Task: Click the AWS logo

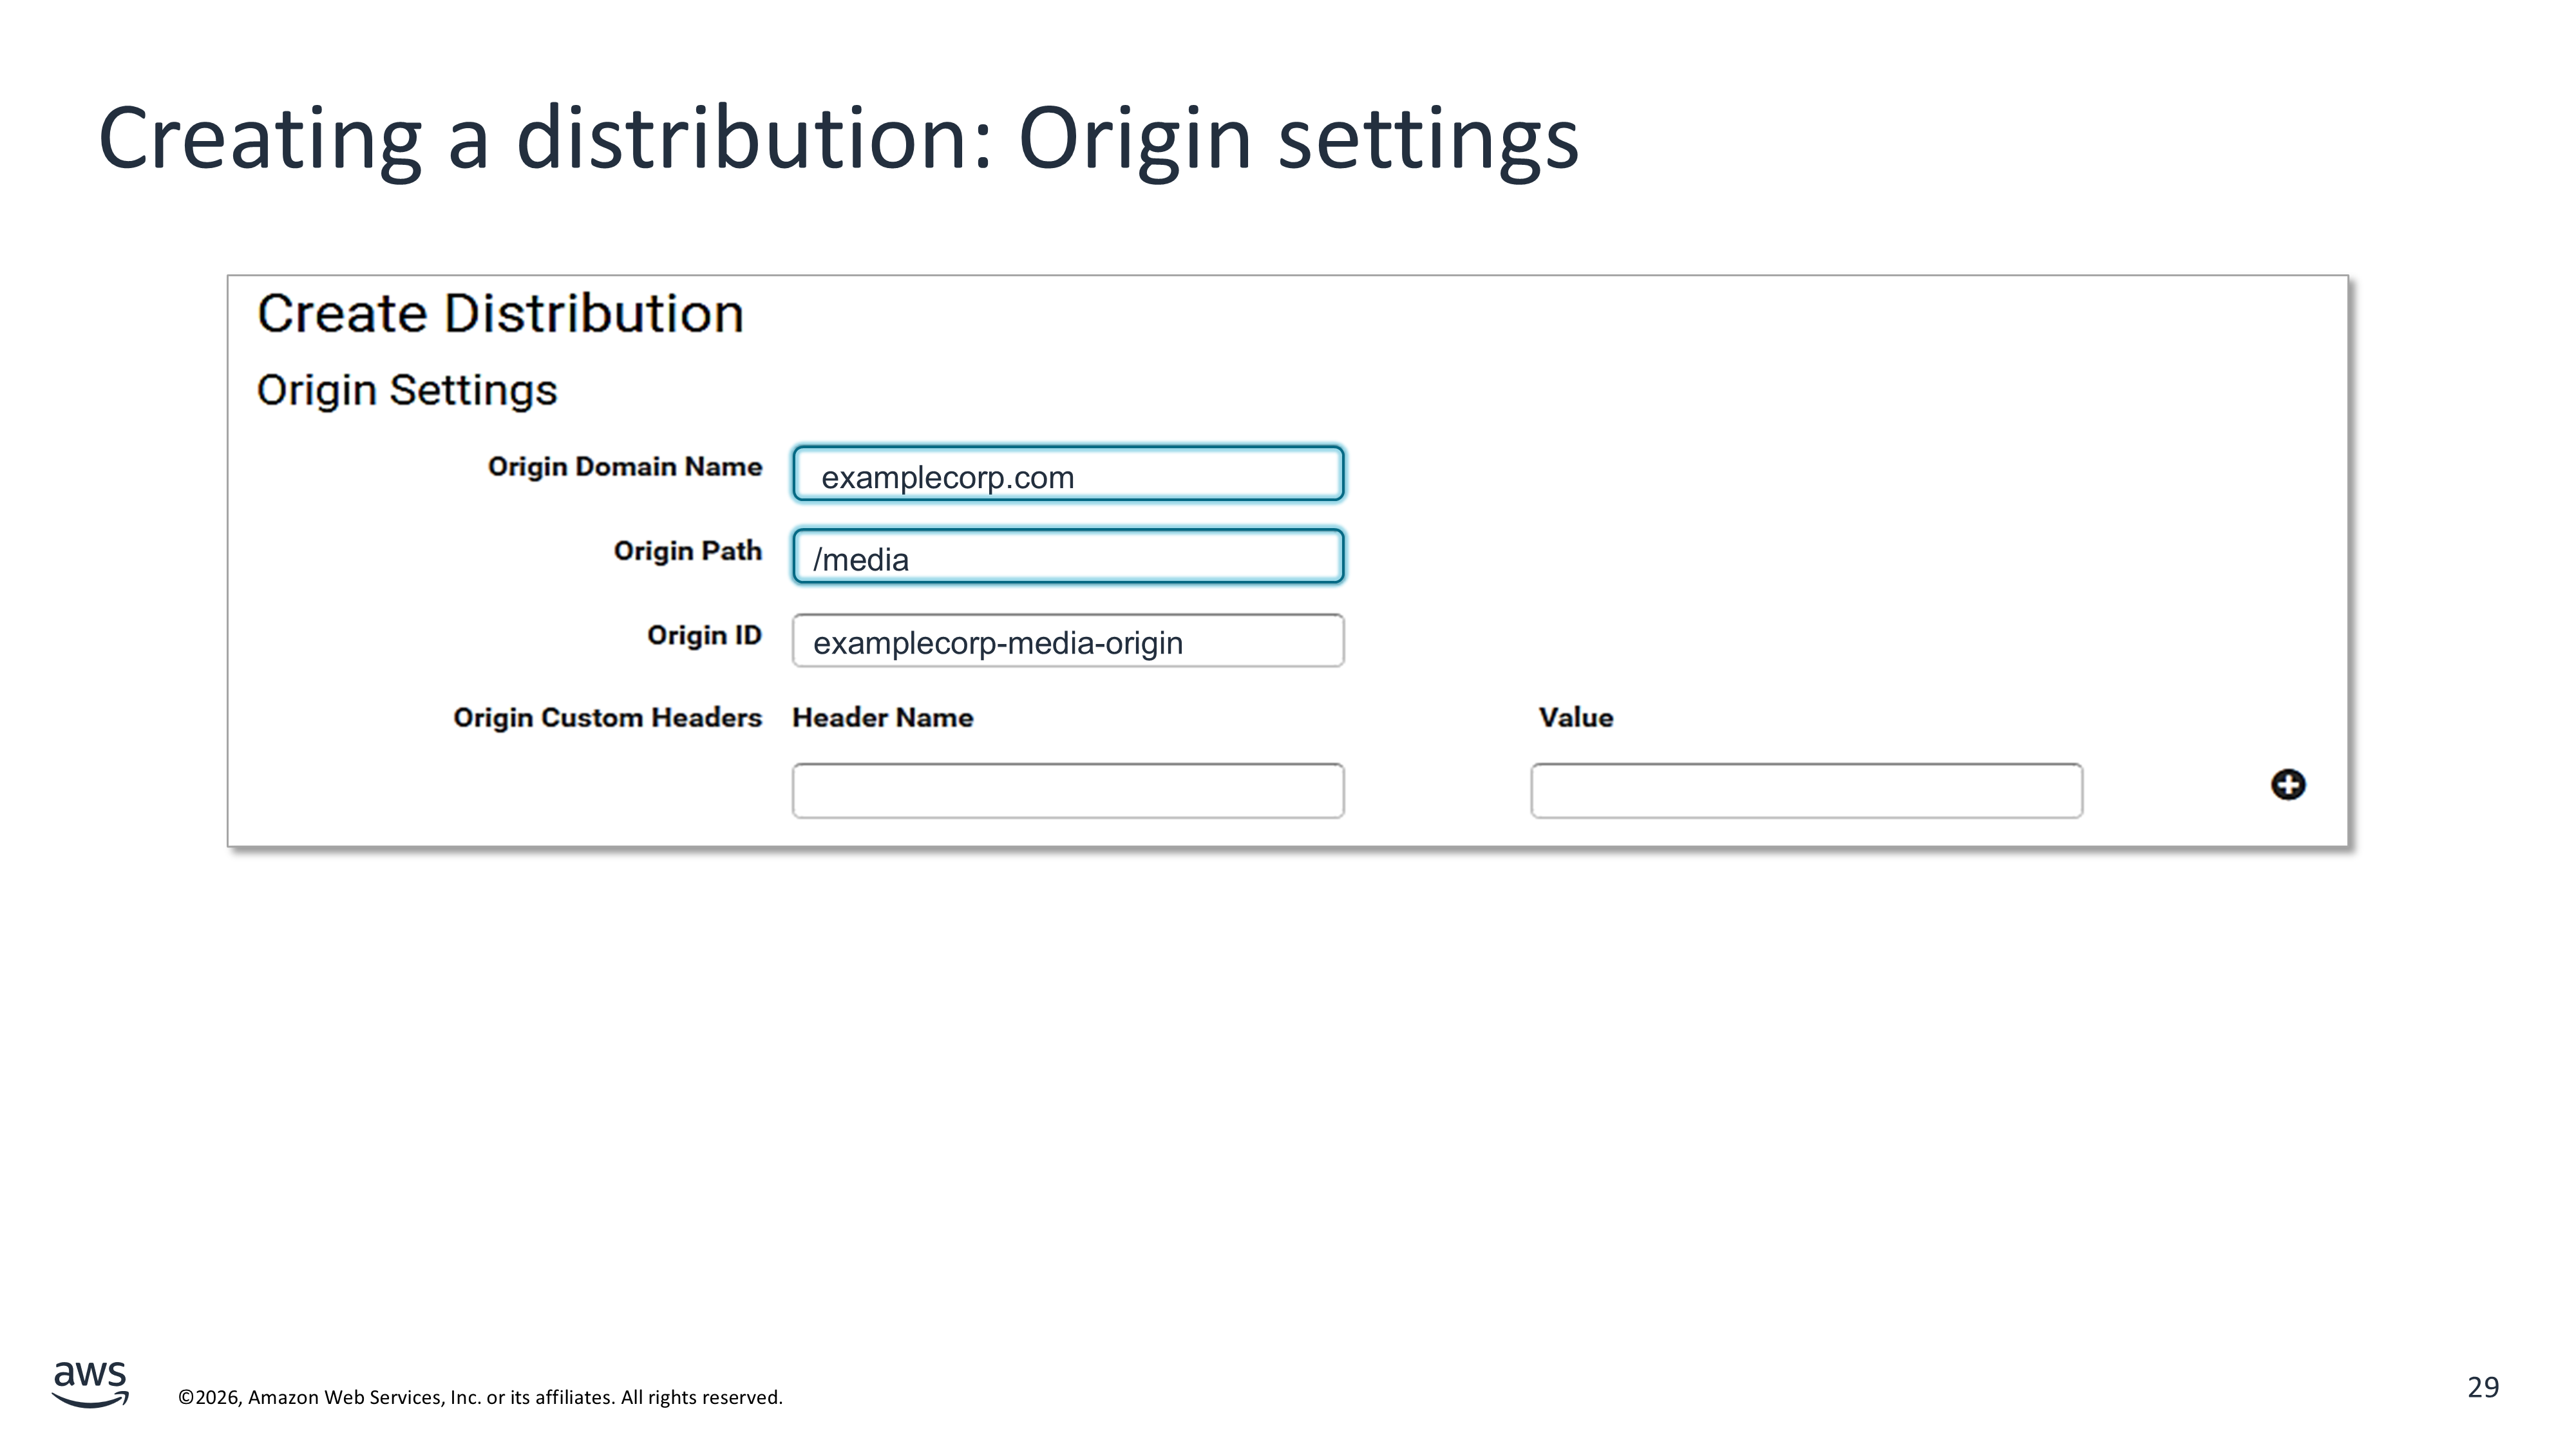Action: point(90,1384)
